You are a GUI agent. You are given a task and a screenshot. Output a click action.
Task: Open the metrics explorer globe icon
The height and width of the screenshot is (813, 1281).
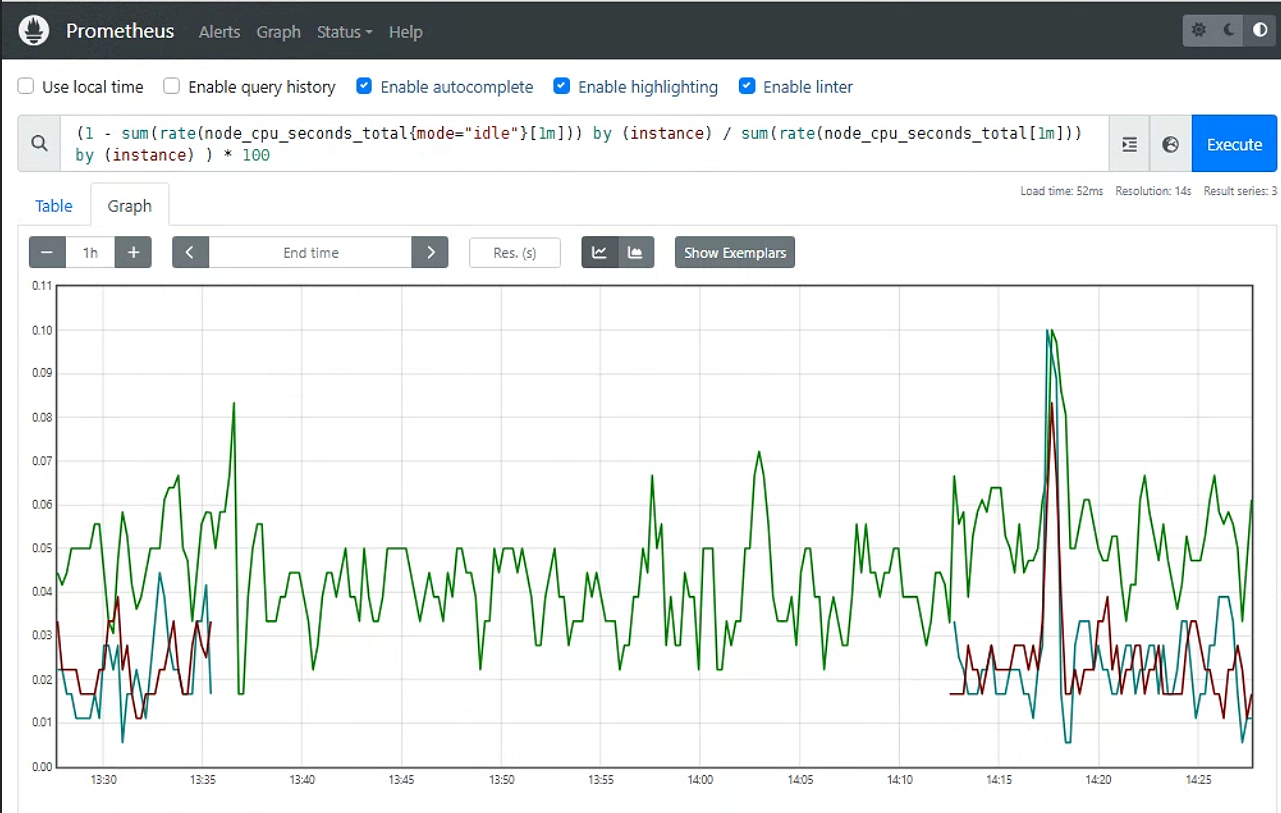(x=1171, y=145)
